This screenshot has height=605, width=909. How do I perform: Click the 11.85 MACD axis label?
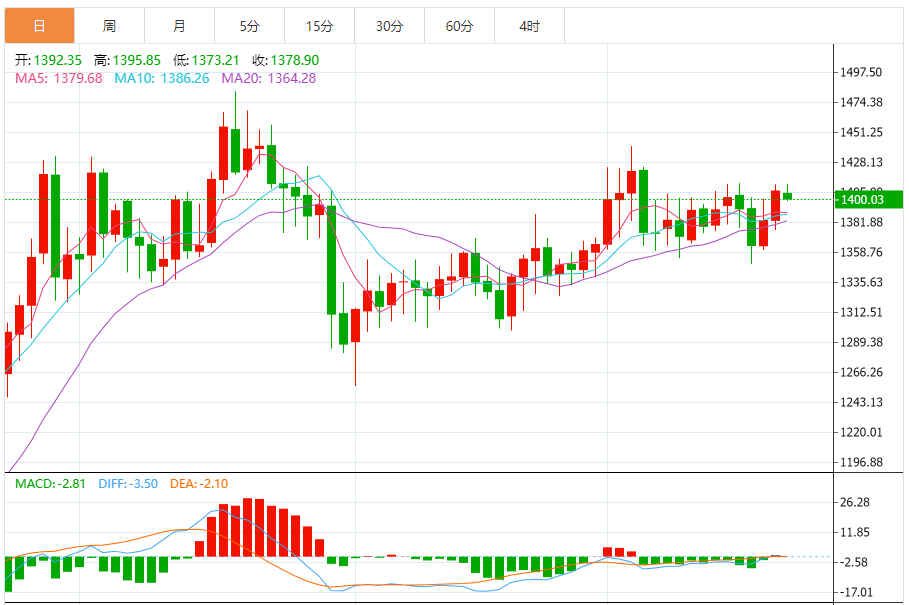[x=855, y=533]
